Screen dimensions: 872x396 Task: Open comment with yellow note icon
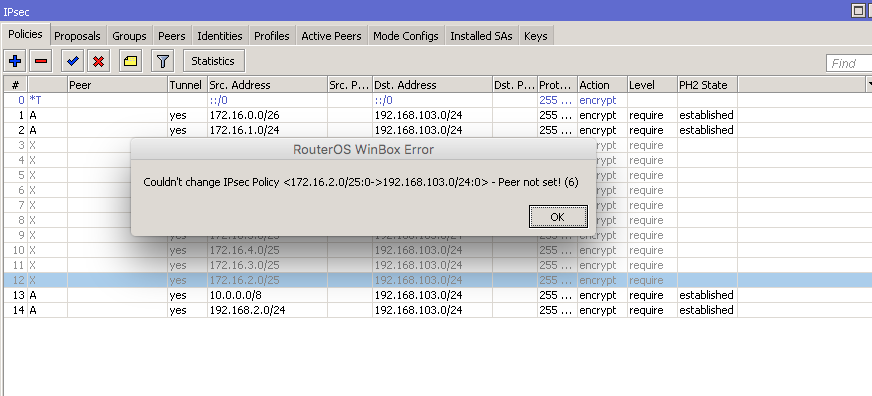point(131,61)
